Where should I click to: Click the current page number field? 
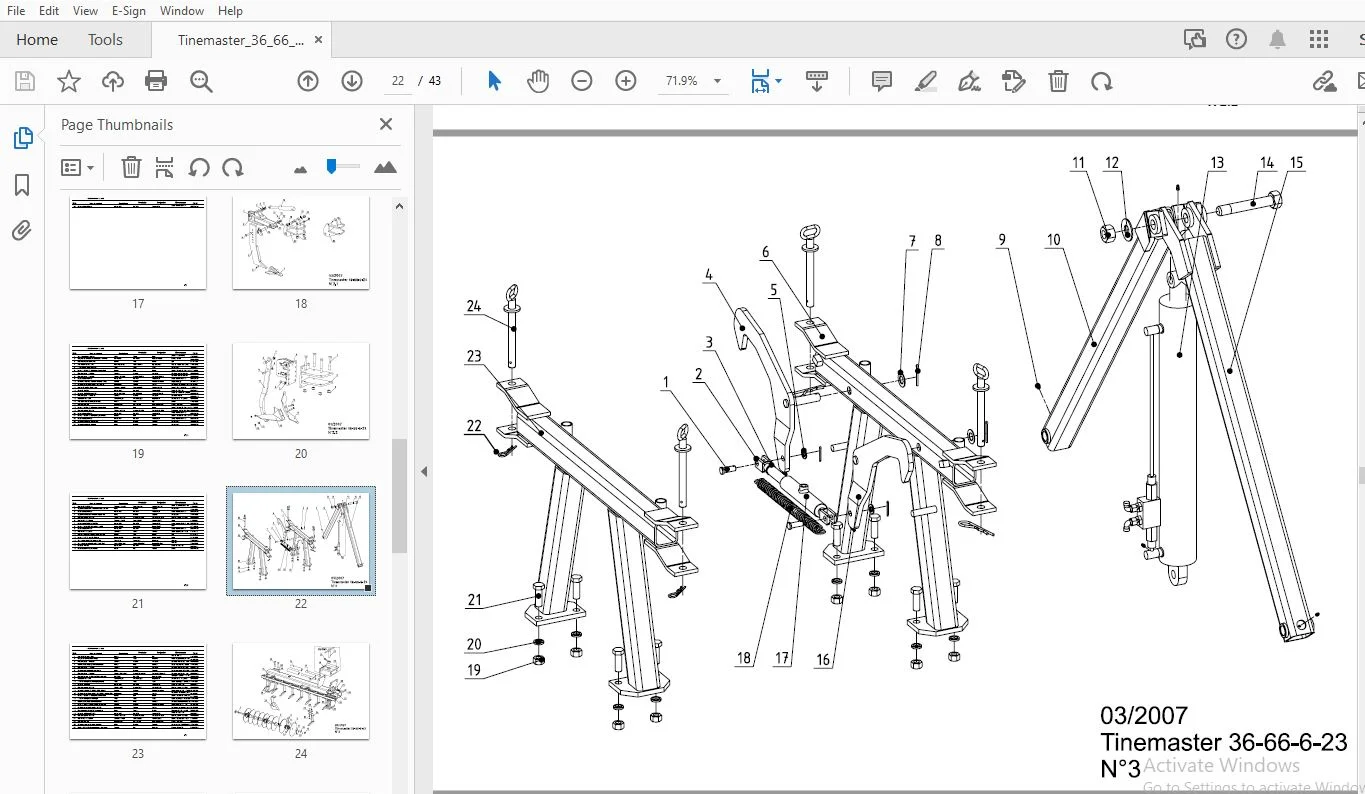click(x=398, y=81)
